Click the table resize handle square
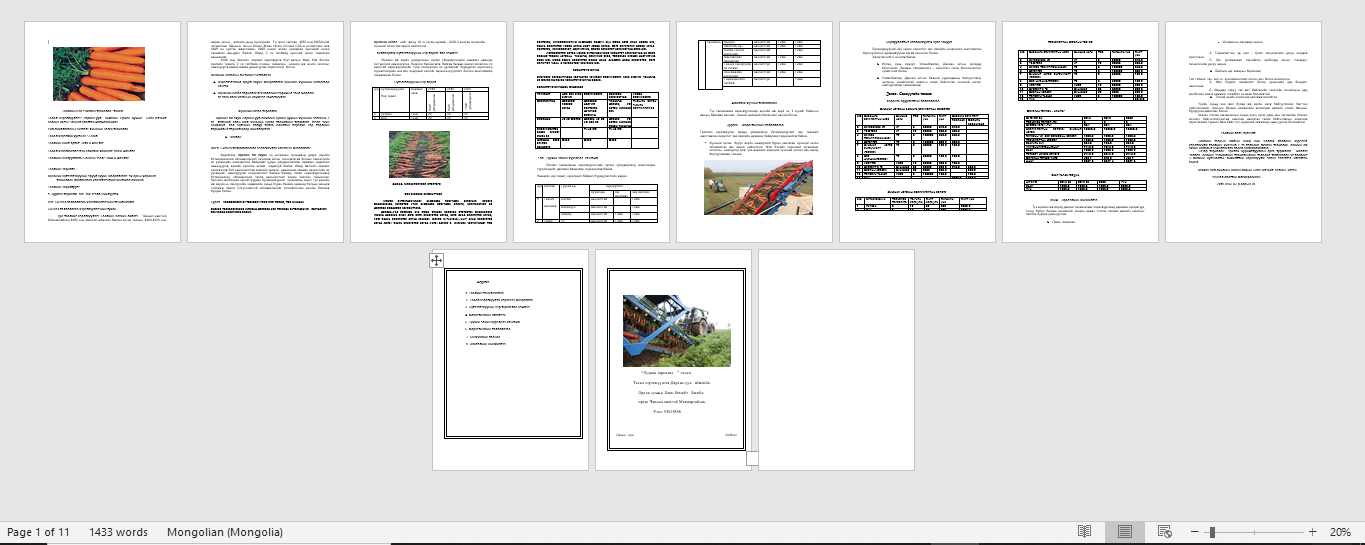1365x545 pixels. click(753, 459)
